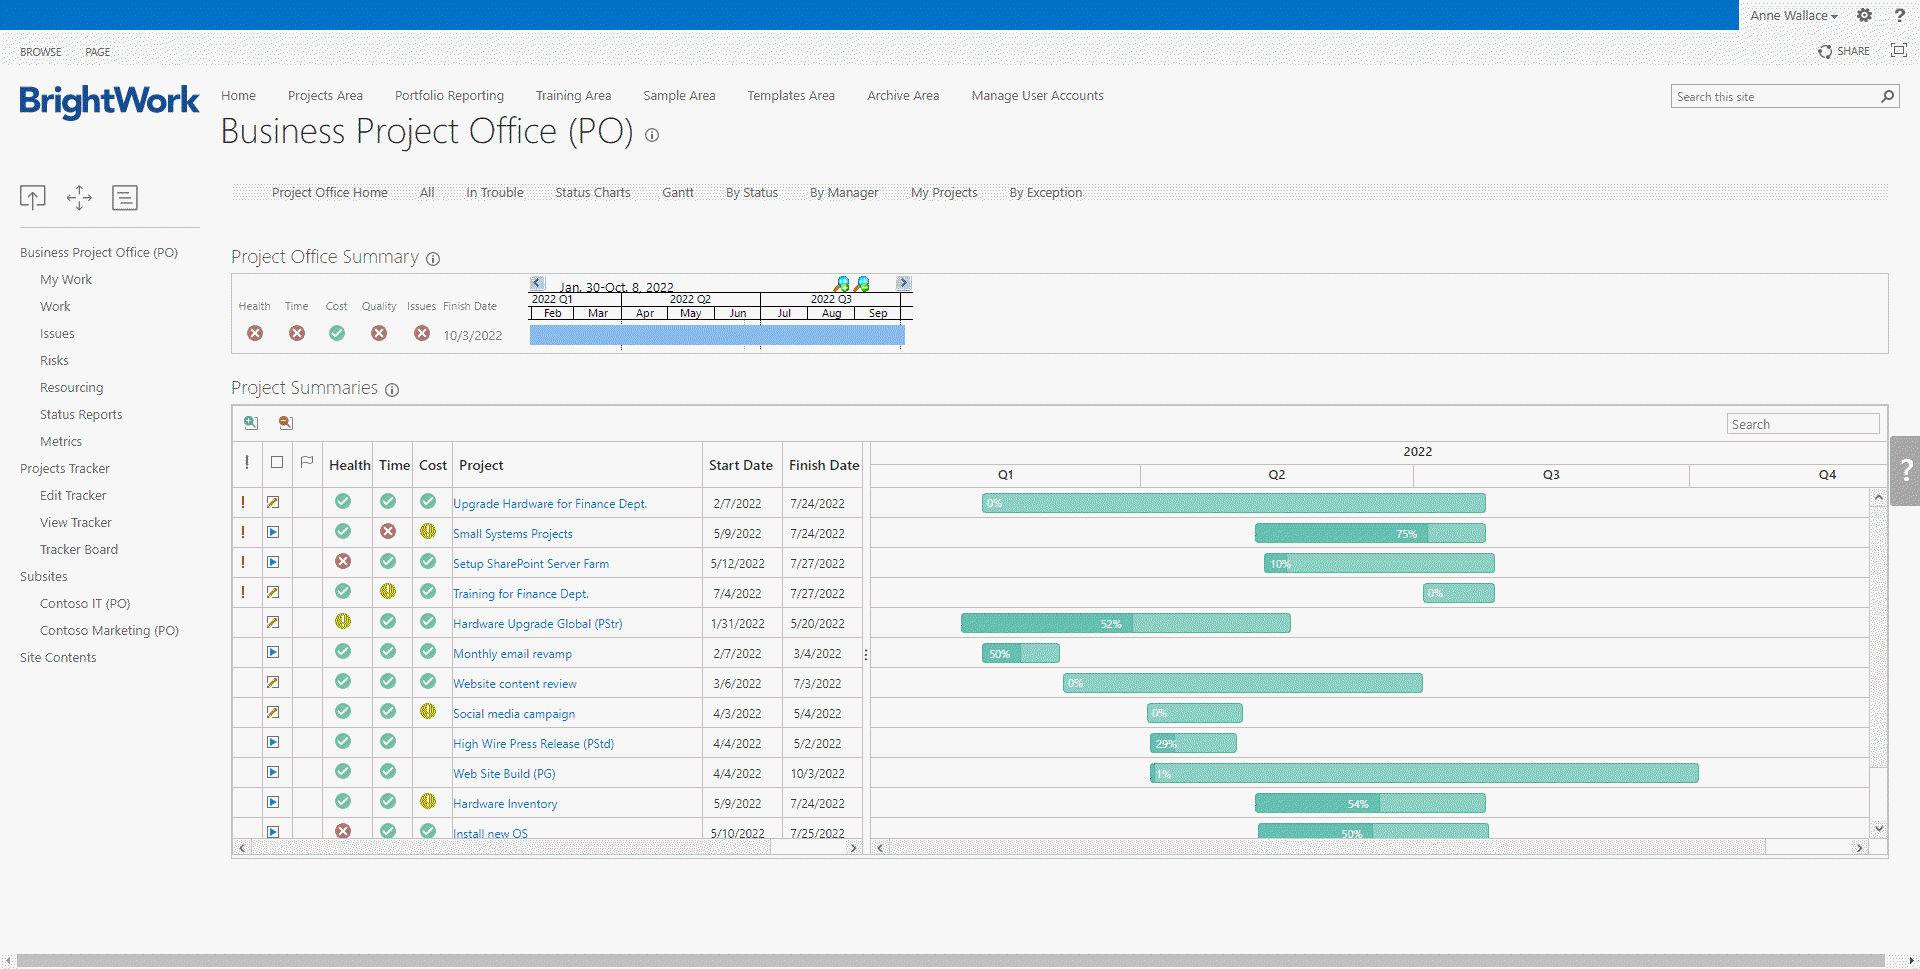
Task: Click the focus on content icon
Action: (x=1898, y=51)
